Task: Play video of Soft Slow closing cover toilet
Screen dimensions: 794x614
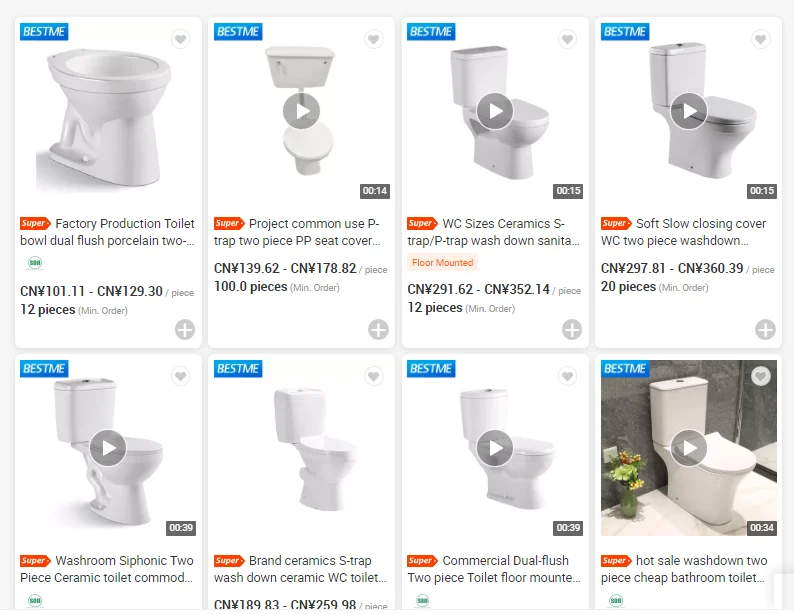Action: click(x=689, y=111)
